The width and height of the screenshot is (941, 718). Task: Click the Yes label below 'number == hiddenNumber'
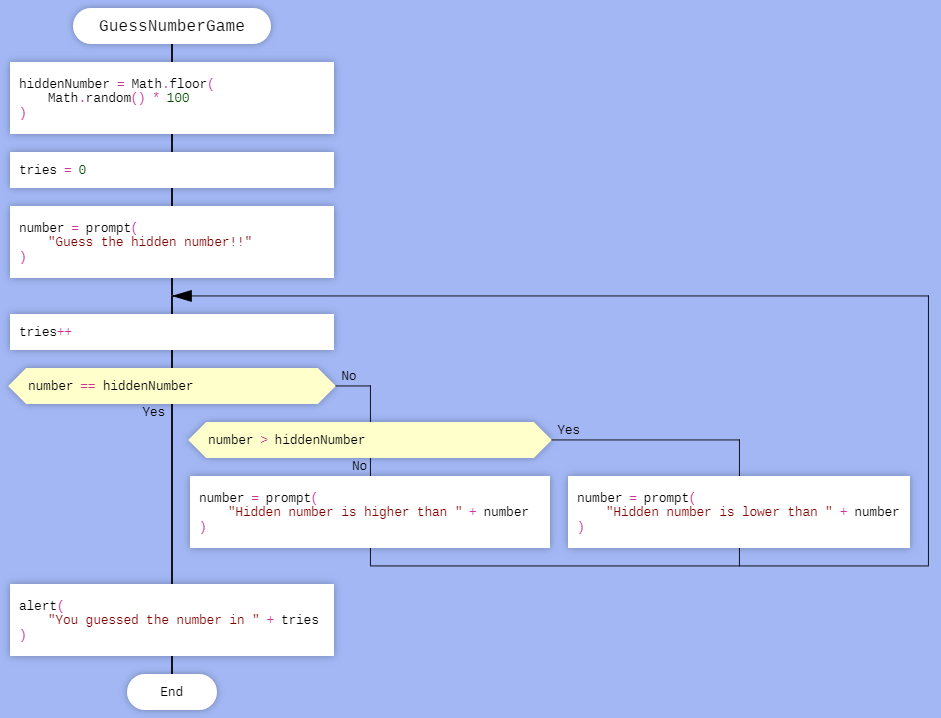[153, 412]
